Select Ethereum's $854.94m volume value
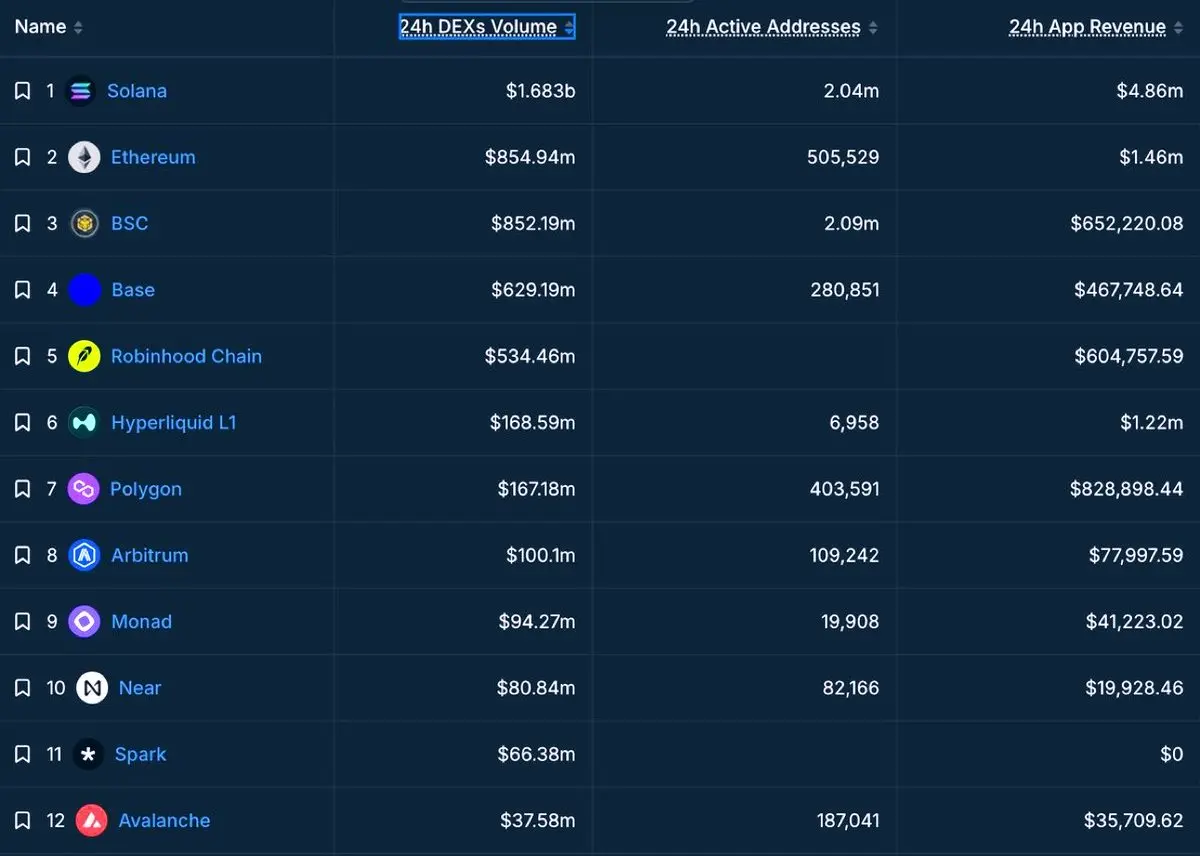The image size is (1200, 856). [x=530, y=157]
